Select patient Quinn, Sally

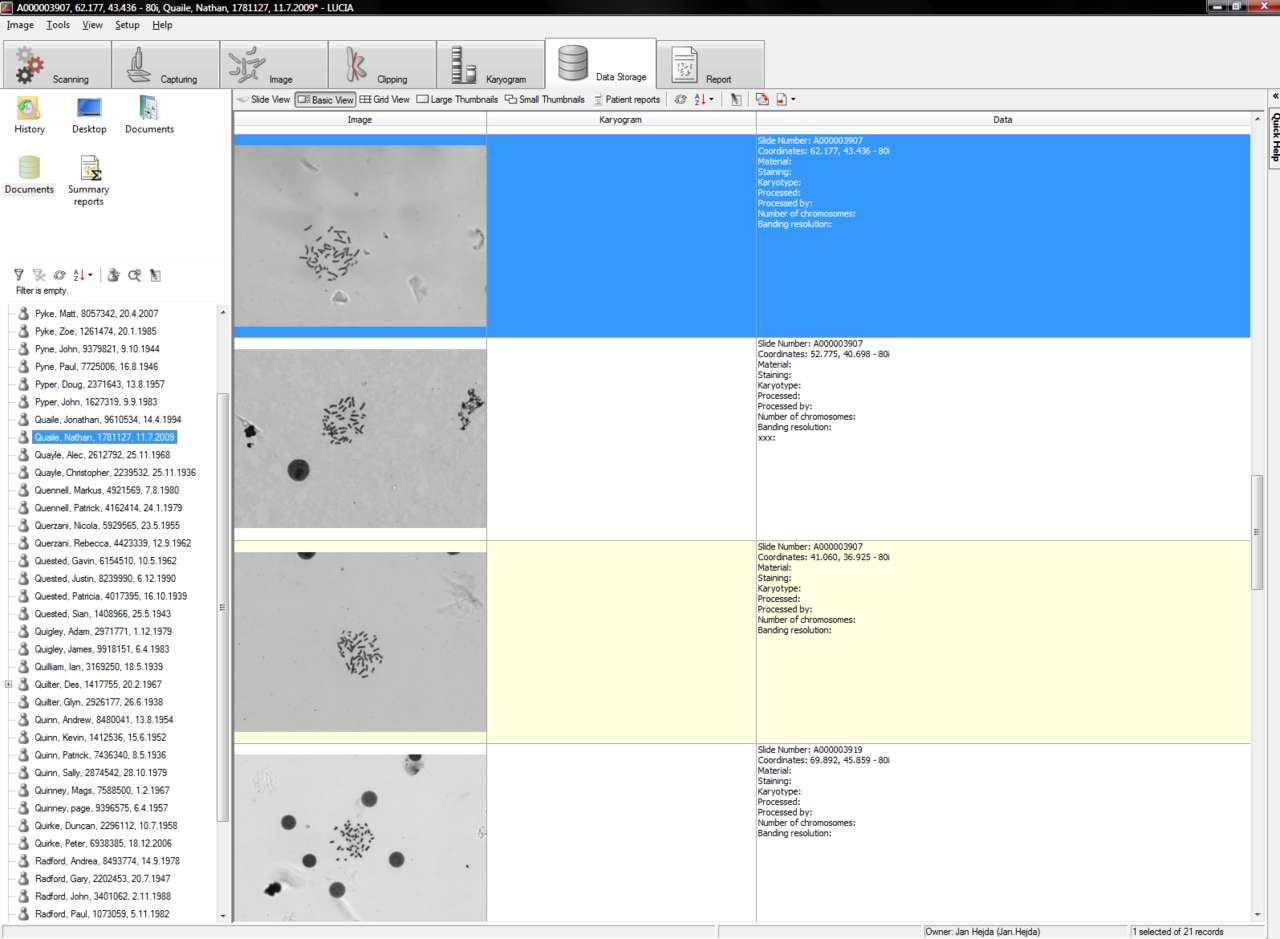coord(100,773)
